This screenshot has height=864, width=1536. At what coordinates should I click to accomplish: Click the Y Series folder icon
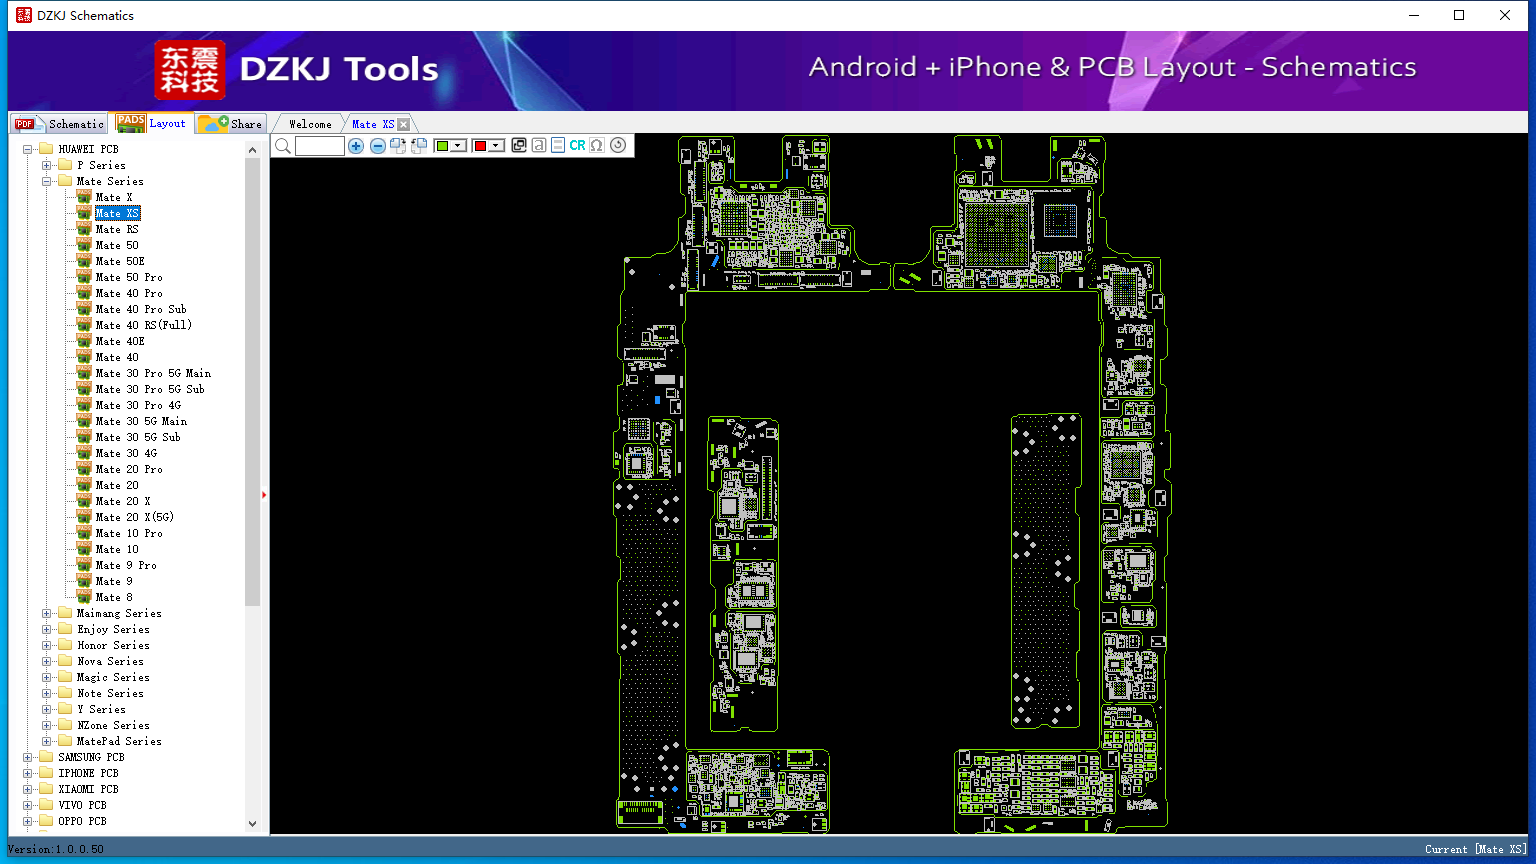65,709
